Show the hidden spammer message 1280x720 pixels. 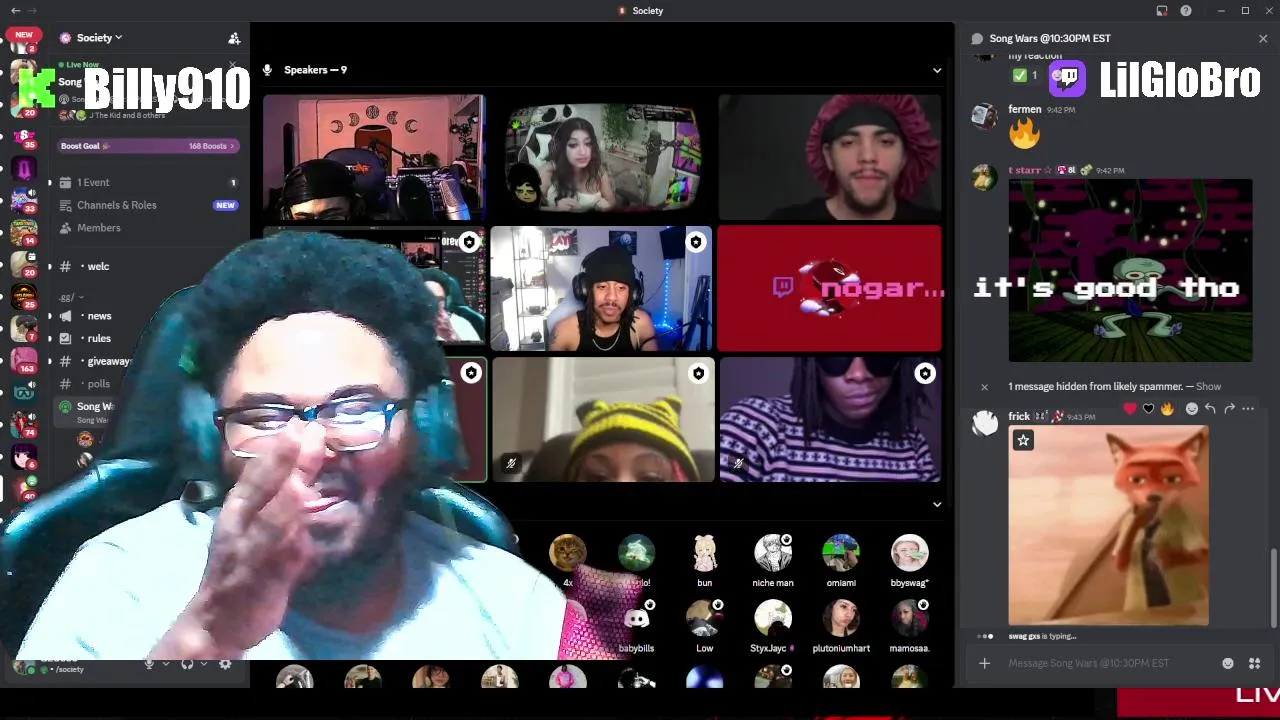click(x=1208, y=386)
